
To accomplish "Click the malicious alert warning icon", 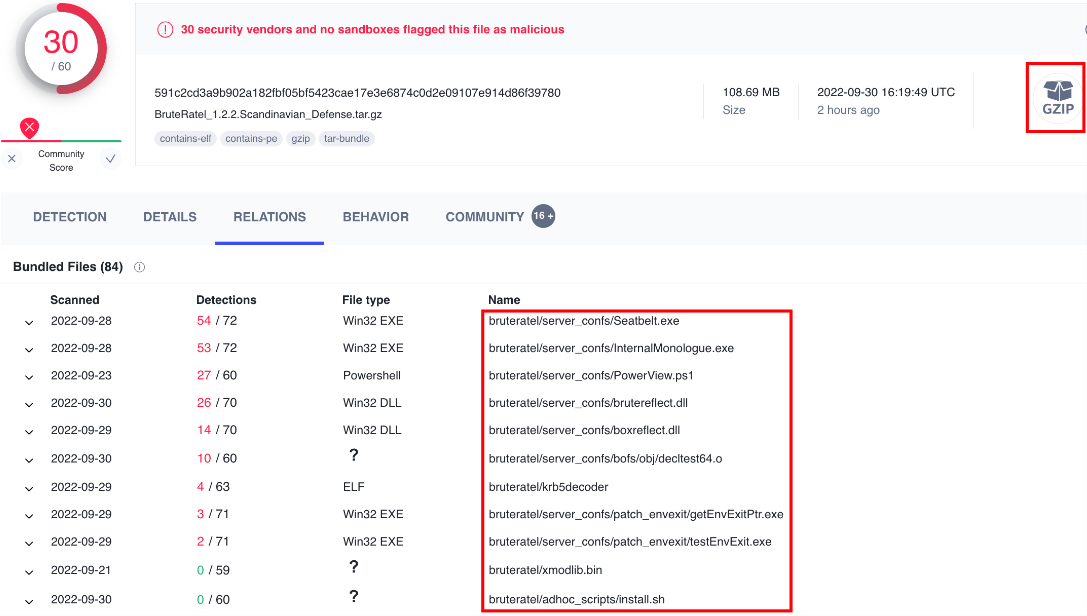I will point(165,30).
